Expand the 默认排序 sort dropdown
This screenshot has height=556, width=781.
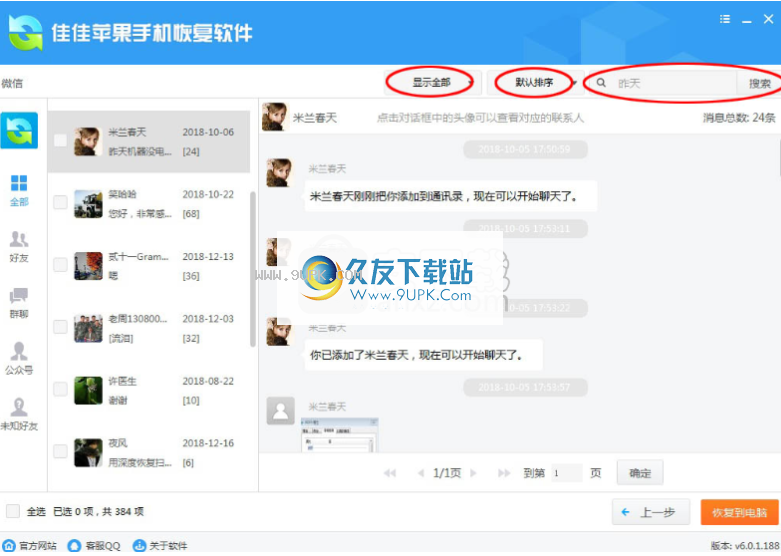pyautogui.click(x=534, y=83)
